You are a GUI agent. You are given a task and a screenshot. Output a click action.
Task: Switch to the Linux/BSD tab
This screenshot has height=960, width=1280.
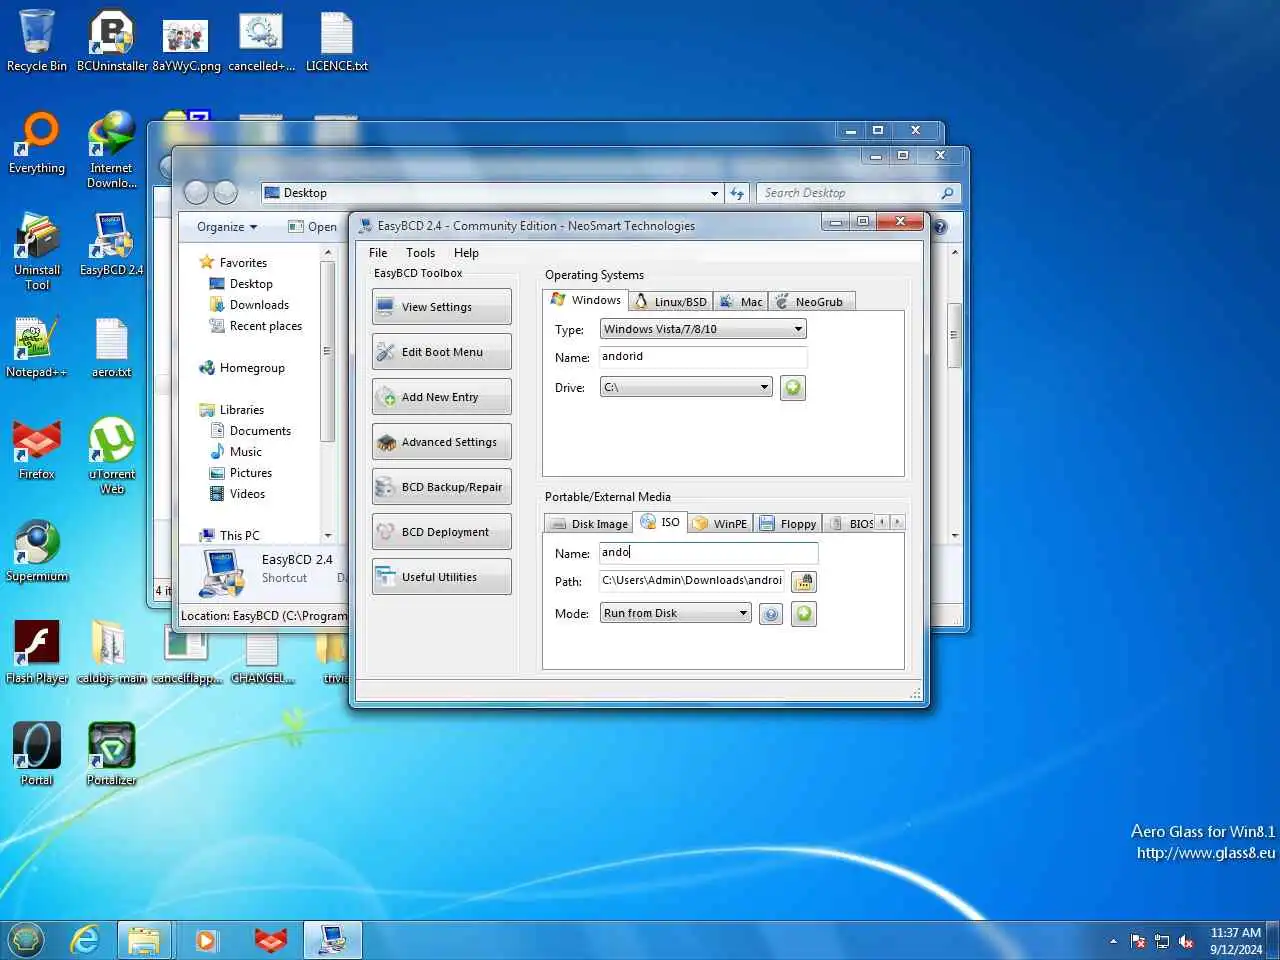pos(670,301)
